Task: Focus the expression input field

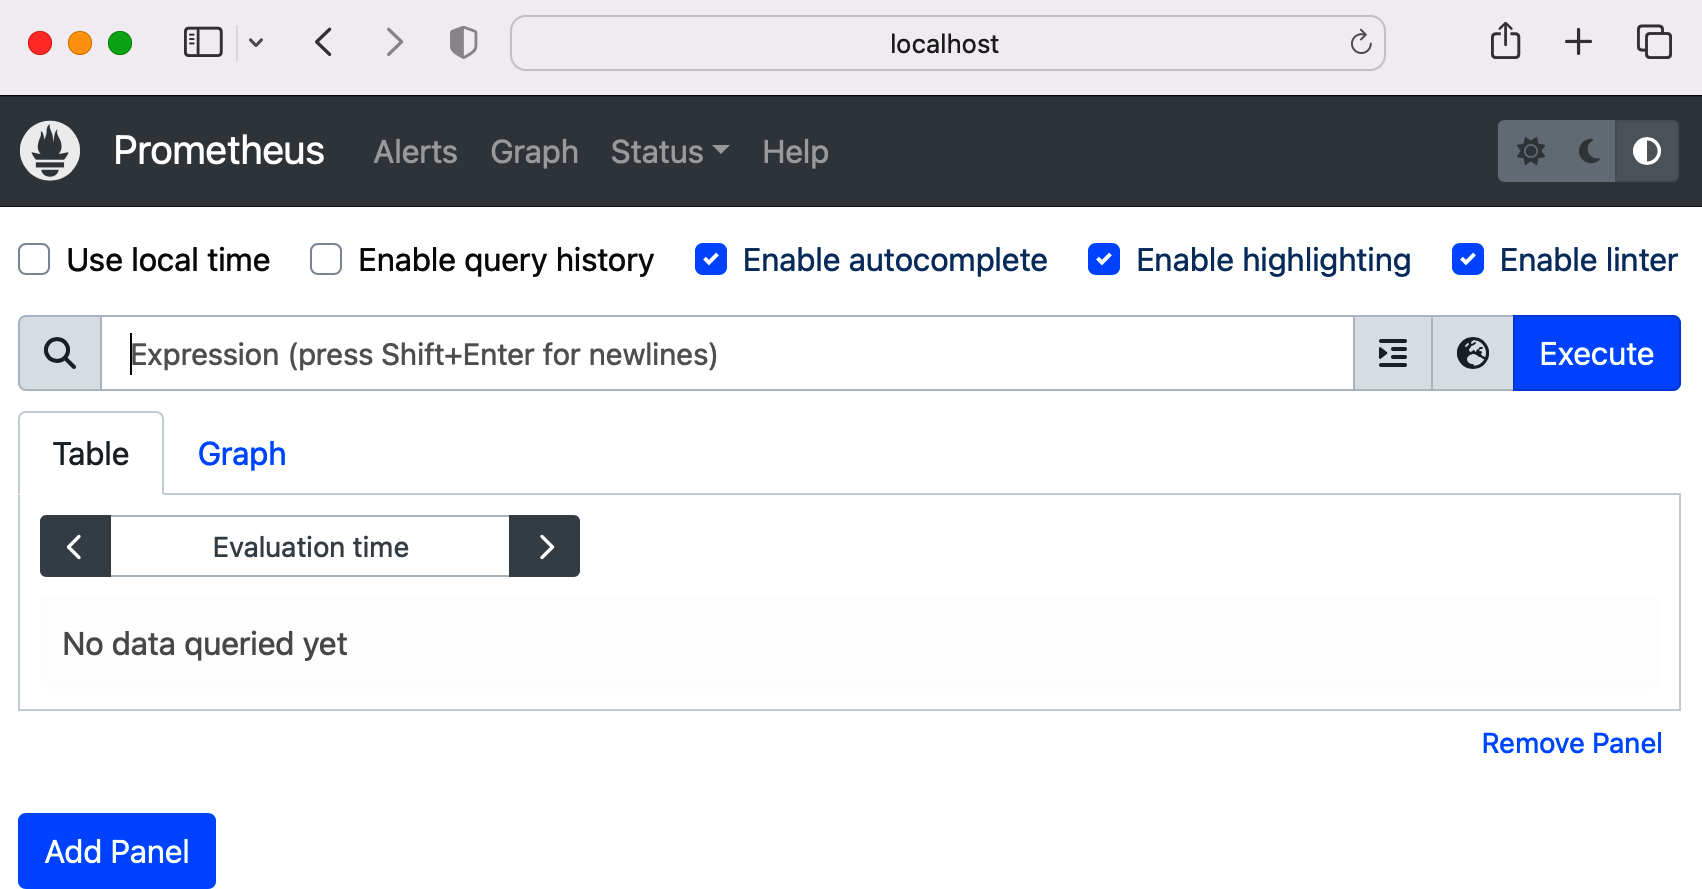Action: pos(727,353)
